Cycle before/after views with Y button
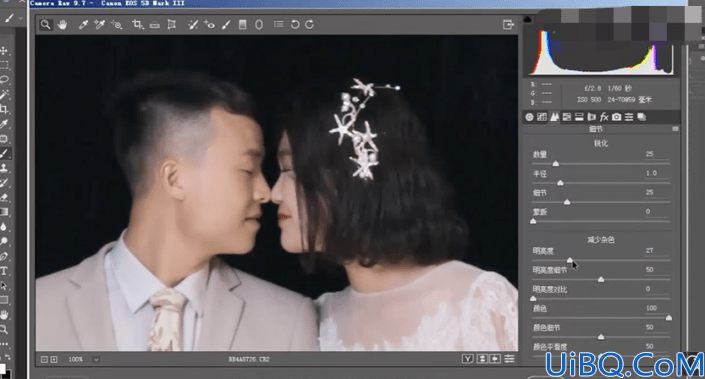Image resolution: width=705 pixels, height=379 pixels. pyautogui.click(x=468, y=359)
